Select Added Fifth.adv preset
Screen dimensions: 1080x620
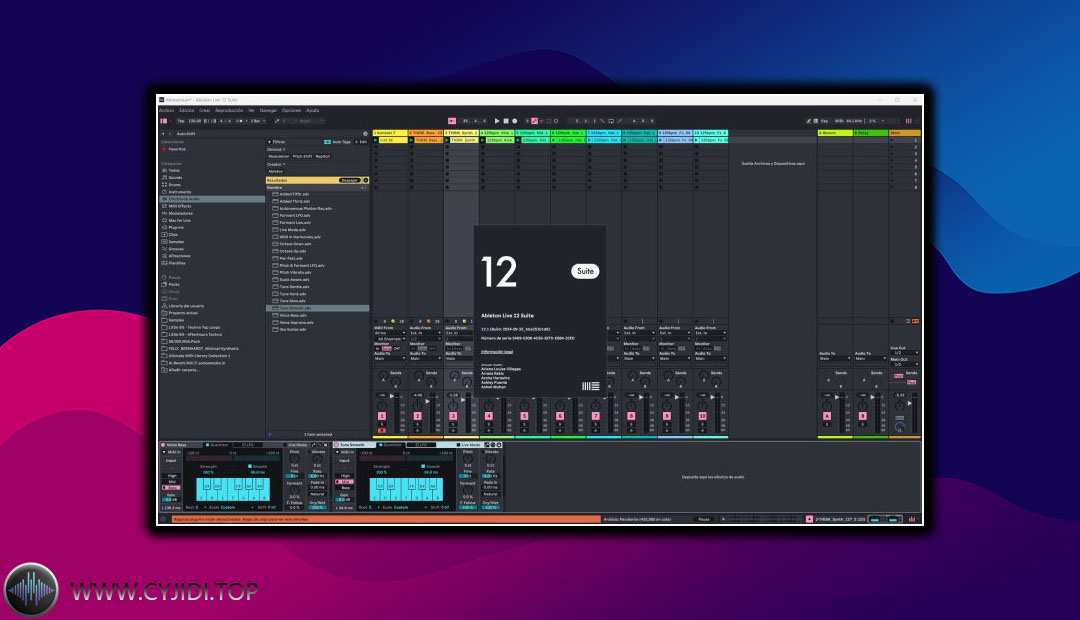[294, 194]
